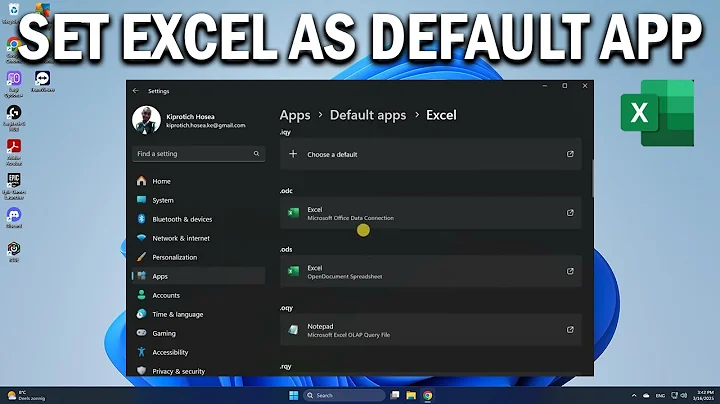The width and height of the screenshot is (720, 404).
Task: Show hidden system tray icons
Action: [x=634, y=395]
